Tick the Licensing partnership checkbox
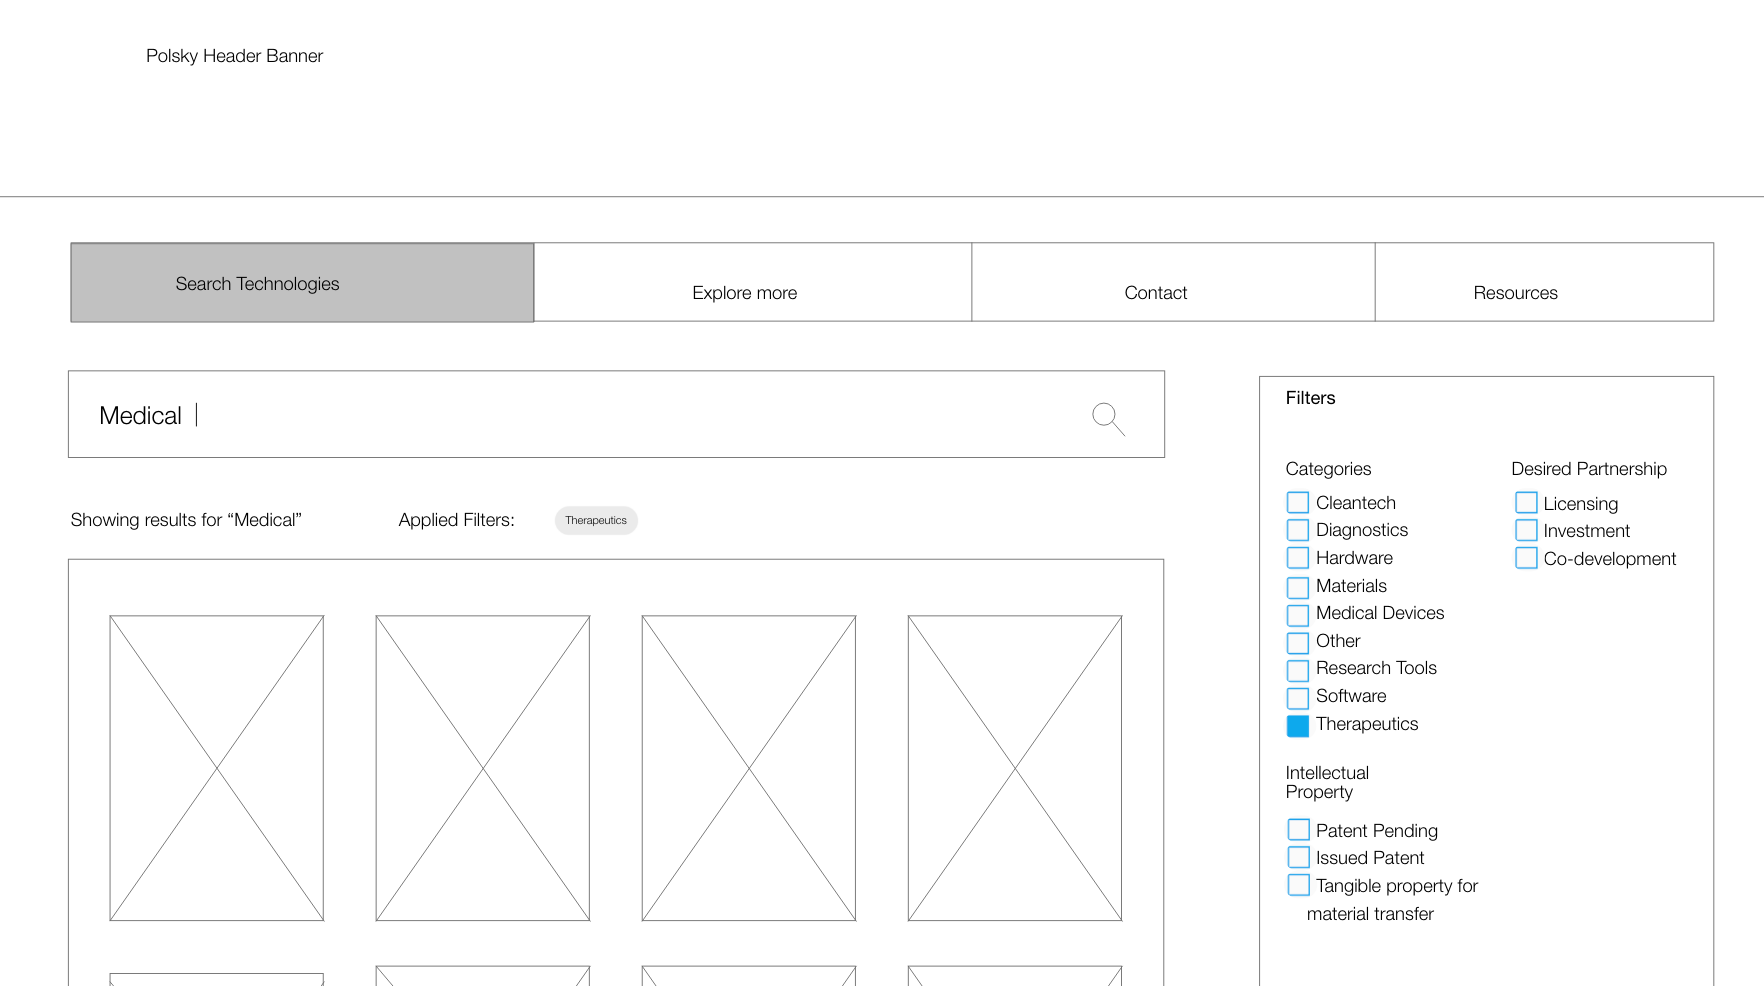Viewport: 1764px width, 986px height. tap(1526, 503)
